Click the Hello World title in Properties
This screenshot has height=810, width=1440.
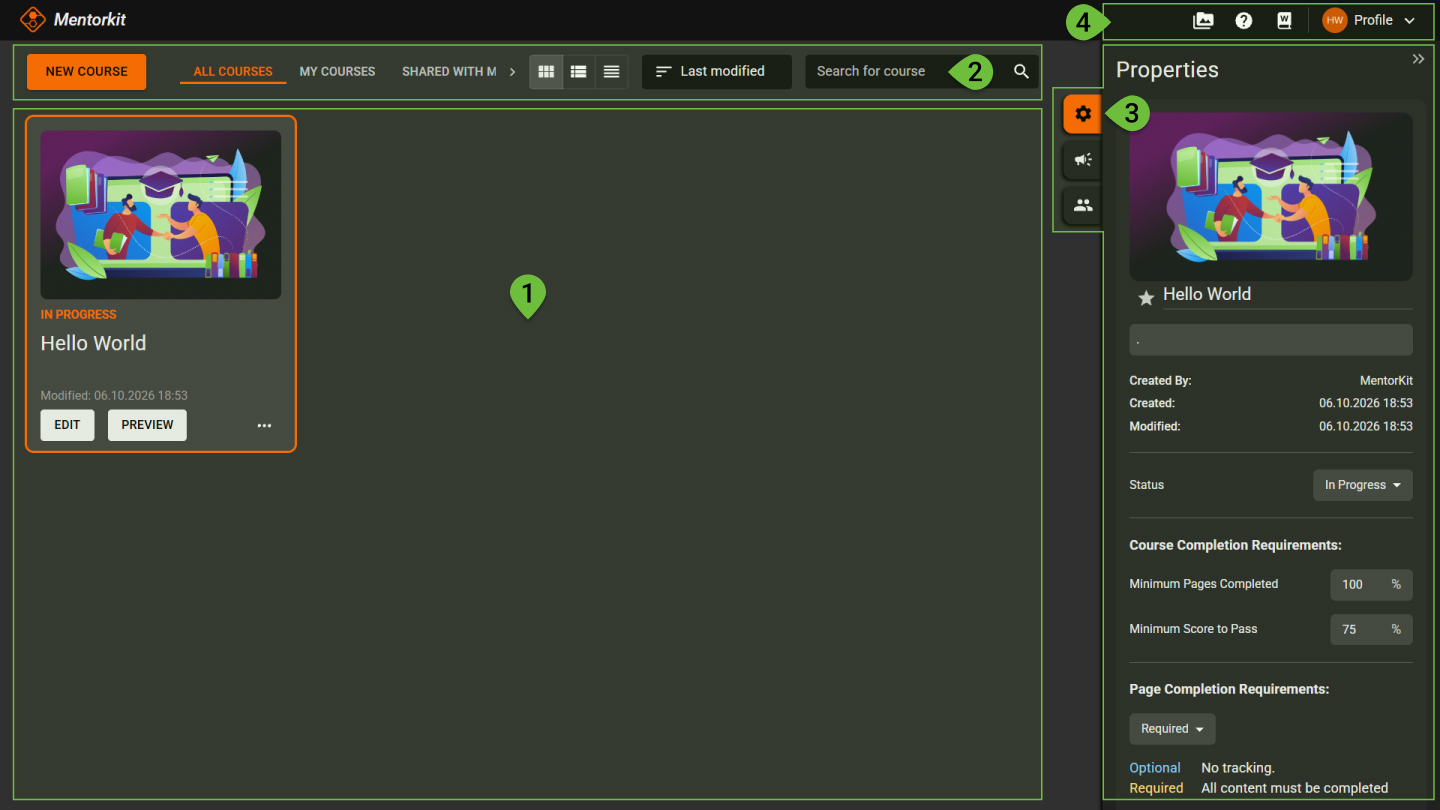click(x=1207, y=294)
